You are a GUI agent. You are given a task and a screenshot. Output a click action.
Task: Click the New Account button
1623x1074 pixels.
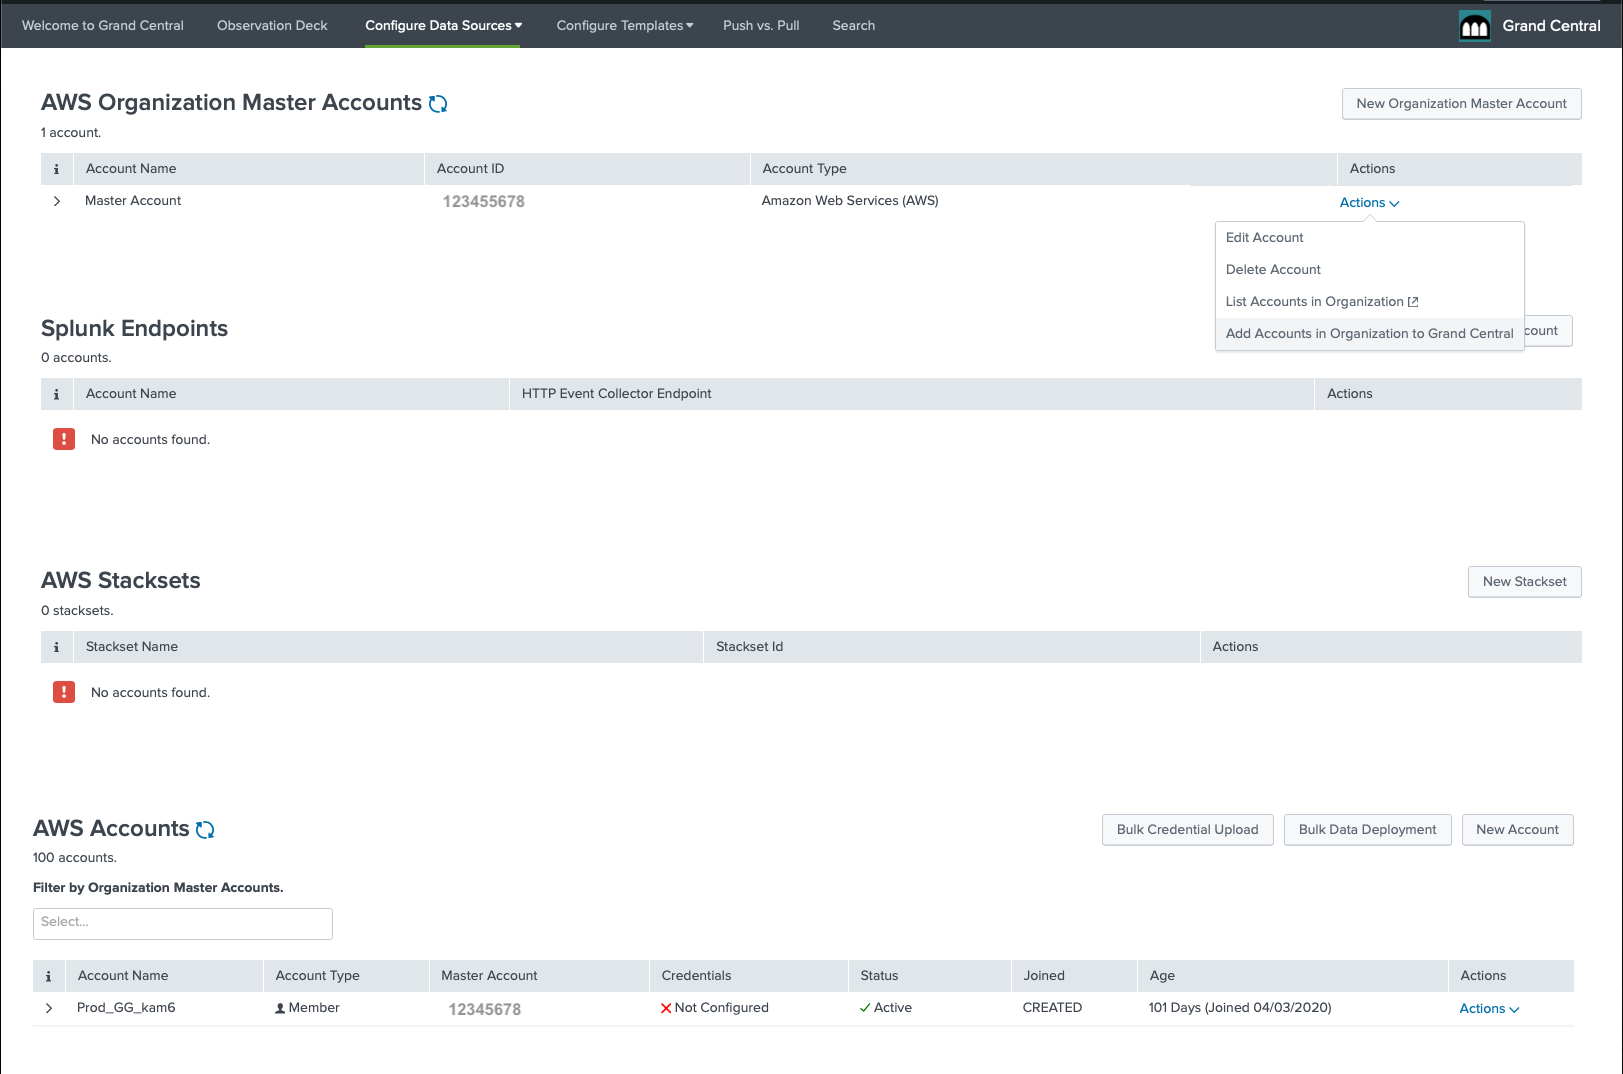(1517, 830)
